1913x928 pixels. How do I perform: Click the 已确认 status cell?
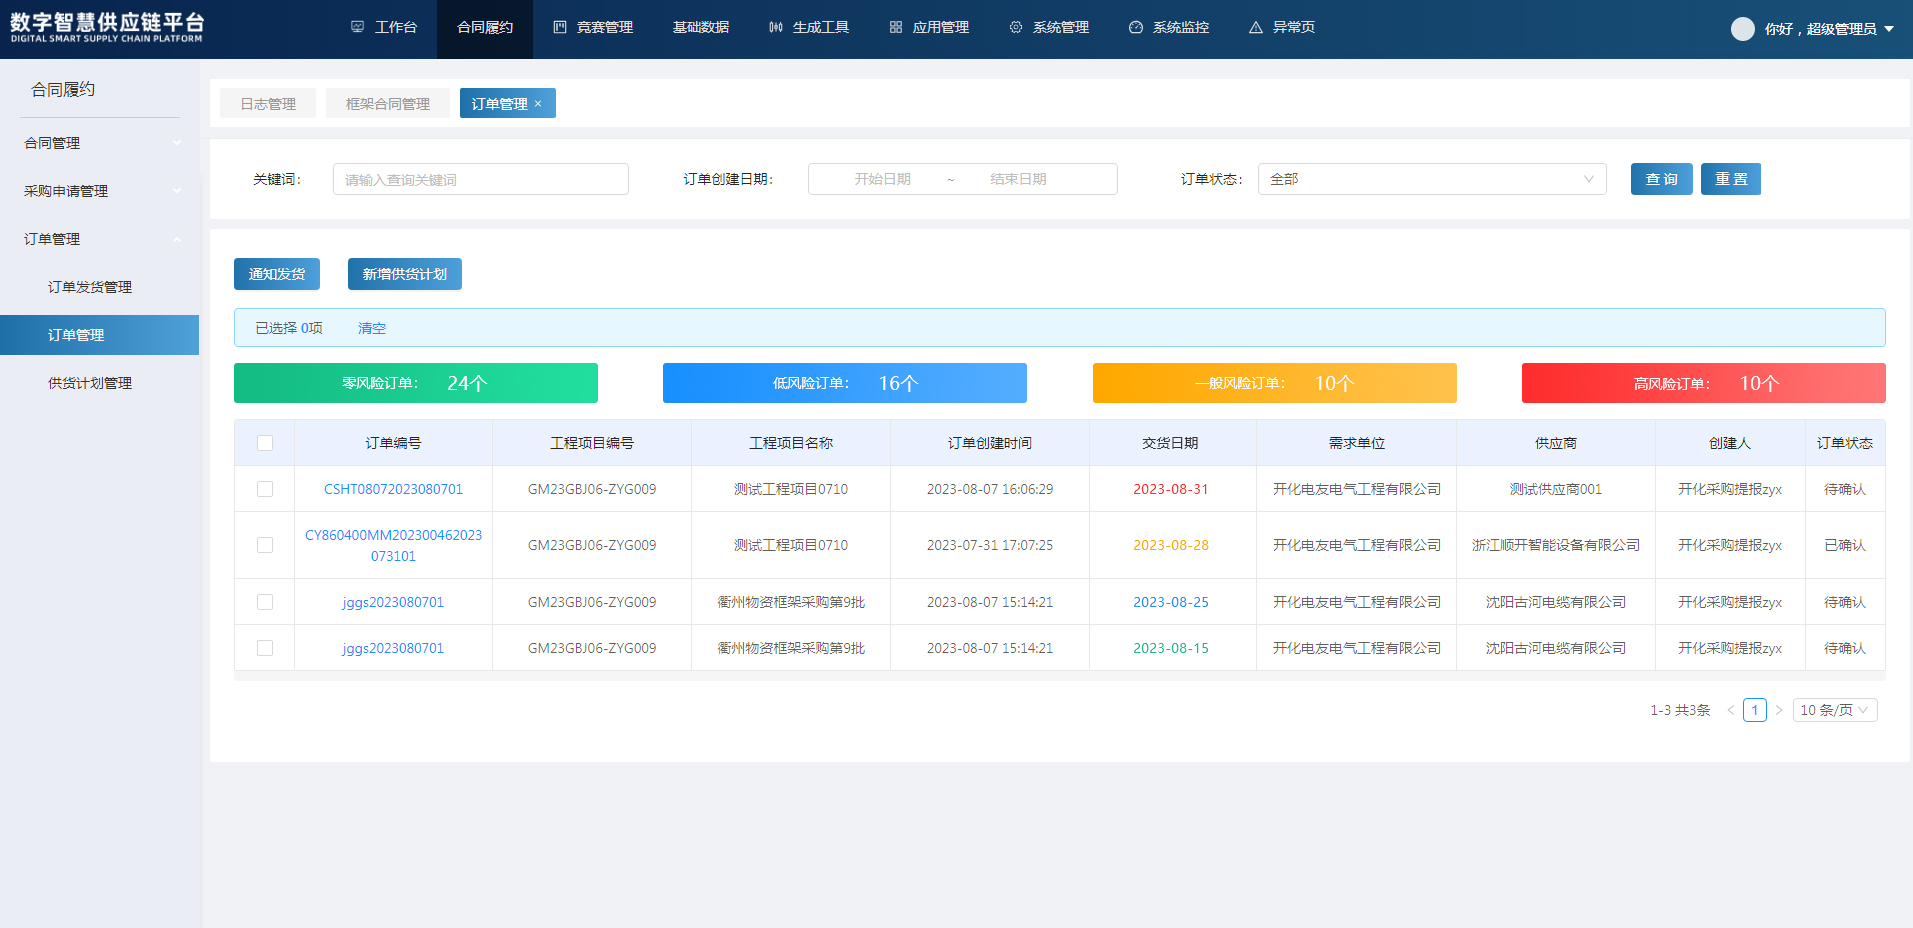pos(1845,545)
